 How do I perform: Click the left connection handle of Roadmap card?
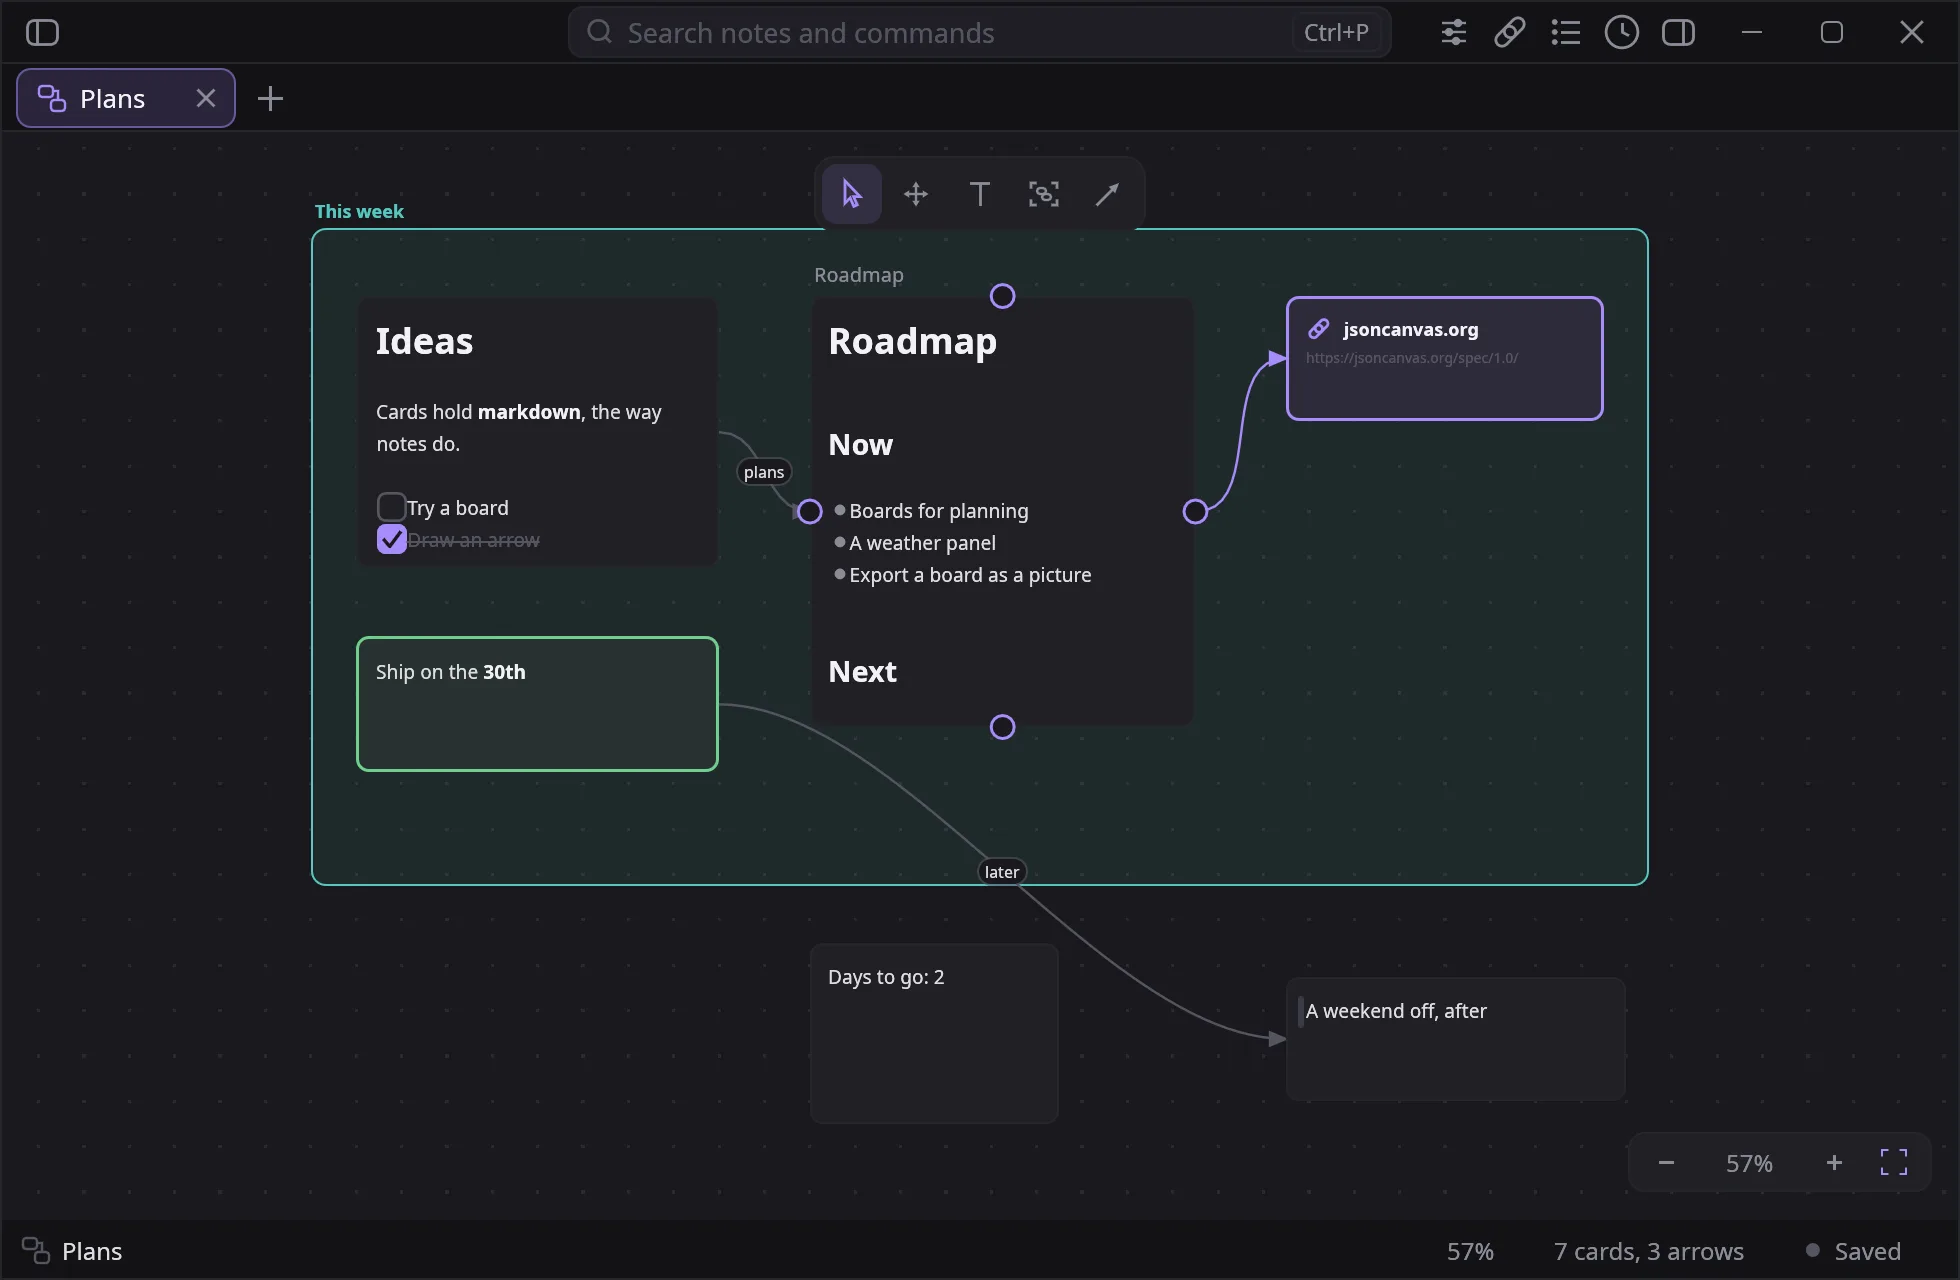pyautogui.click(x=810, y=512)
